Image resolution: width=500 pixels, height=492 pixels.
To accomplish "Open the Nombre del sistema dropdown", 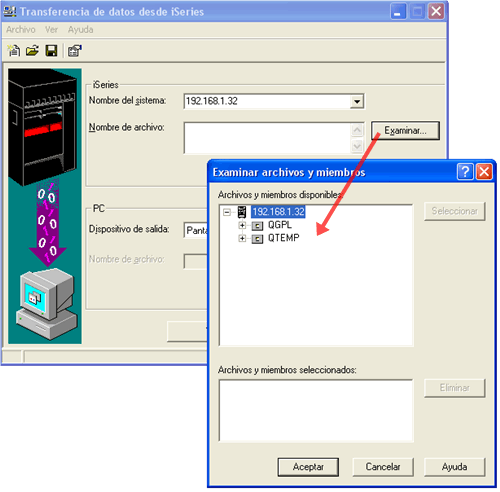I will (357, 101).
